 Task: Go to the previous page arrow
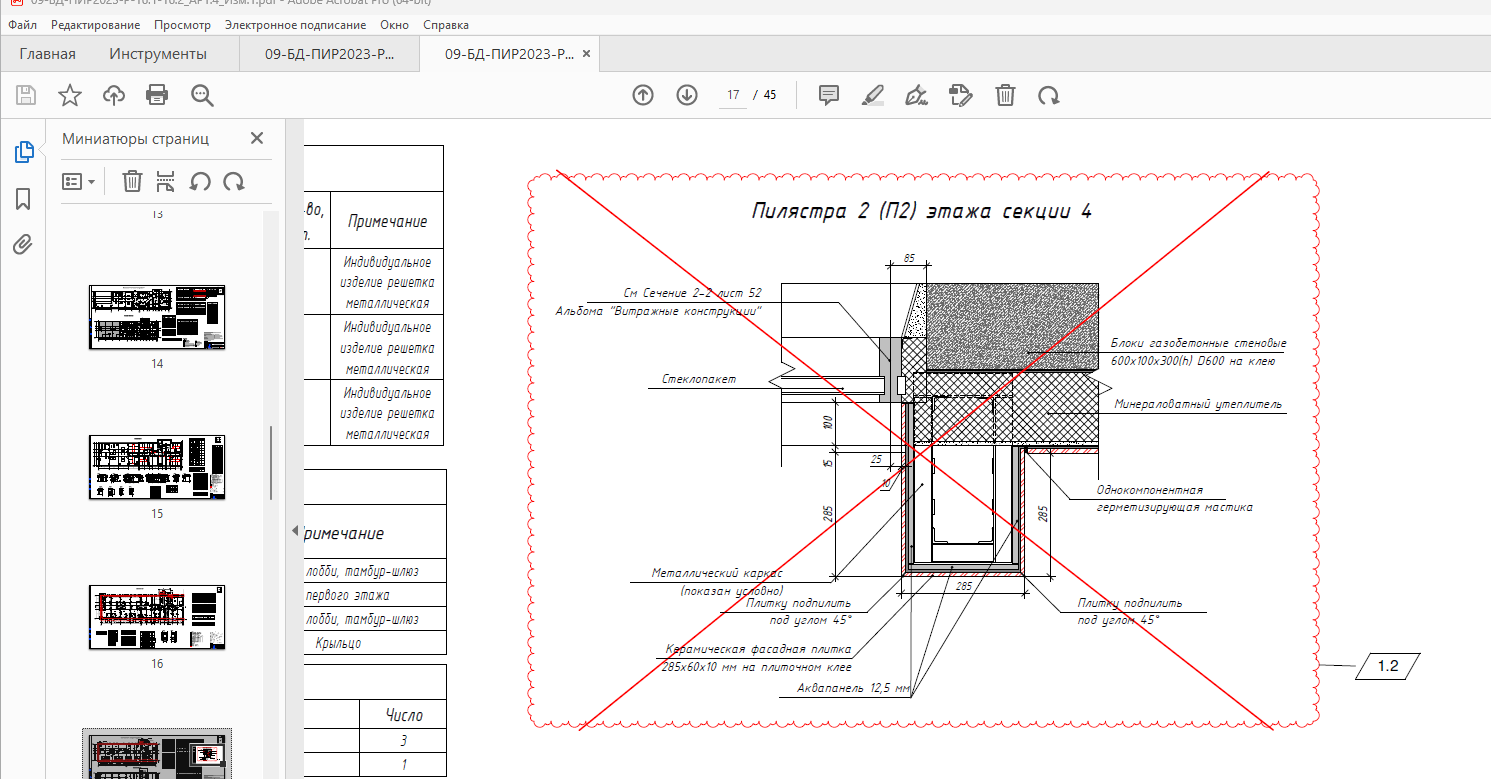click(x=643, y=95)
